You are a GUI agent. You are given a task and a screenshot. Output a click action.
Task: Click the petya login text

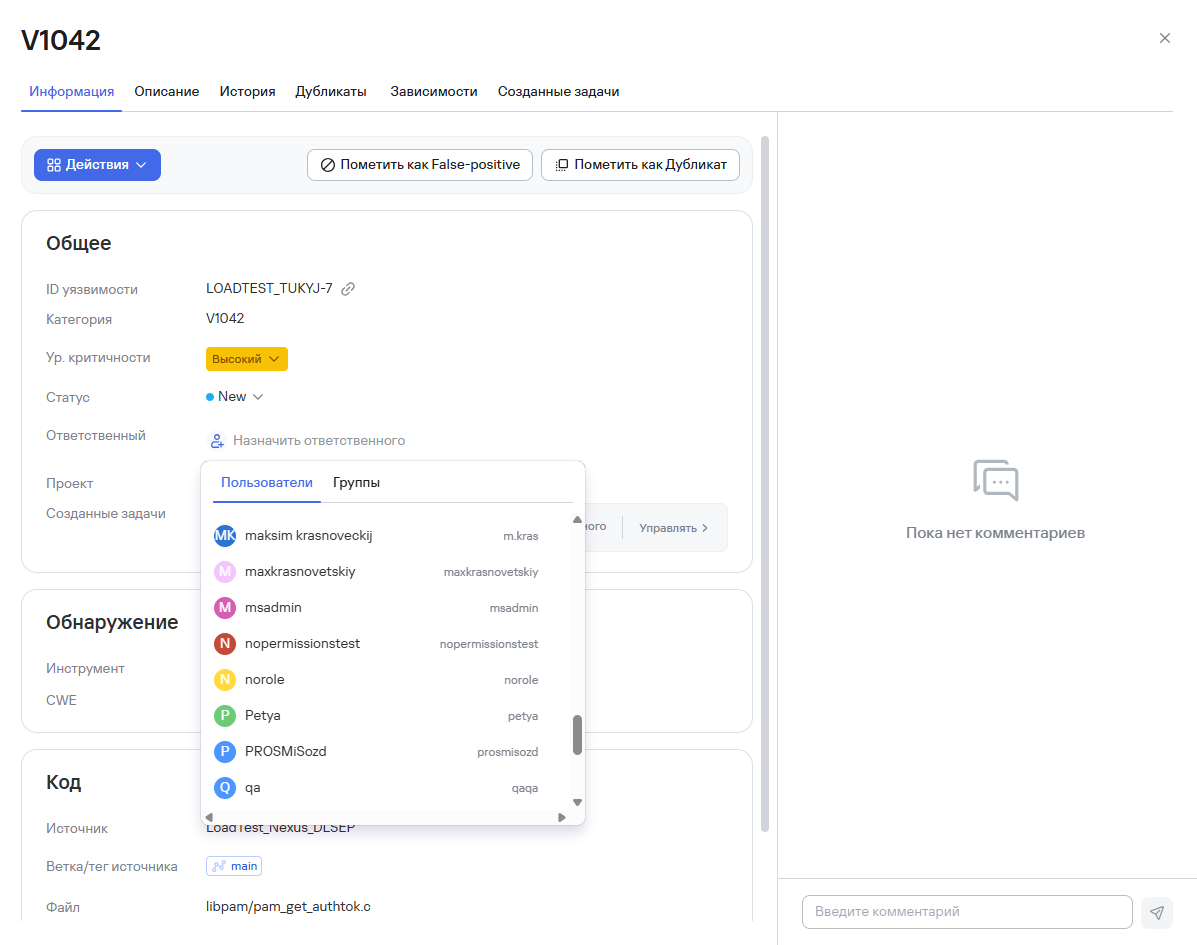click(523, 717)
